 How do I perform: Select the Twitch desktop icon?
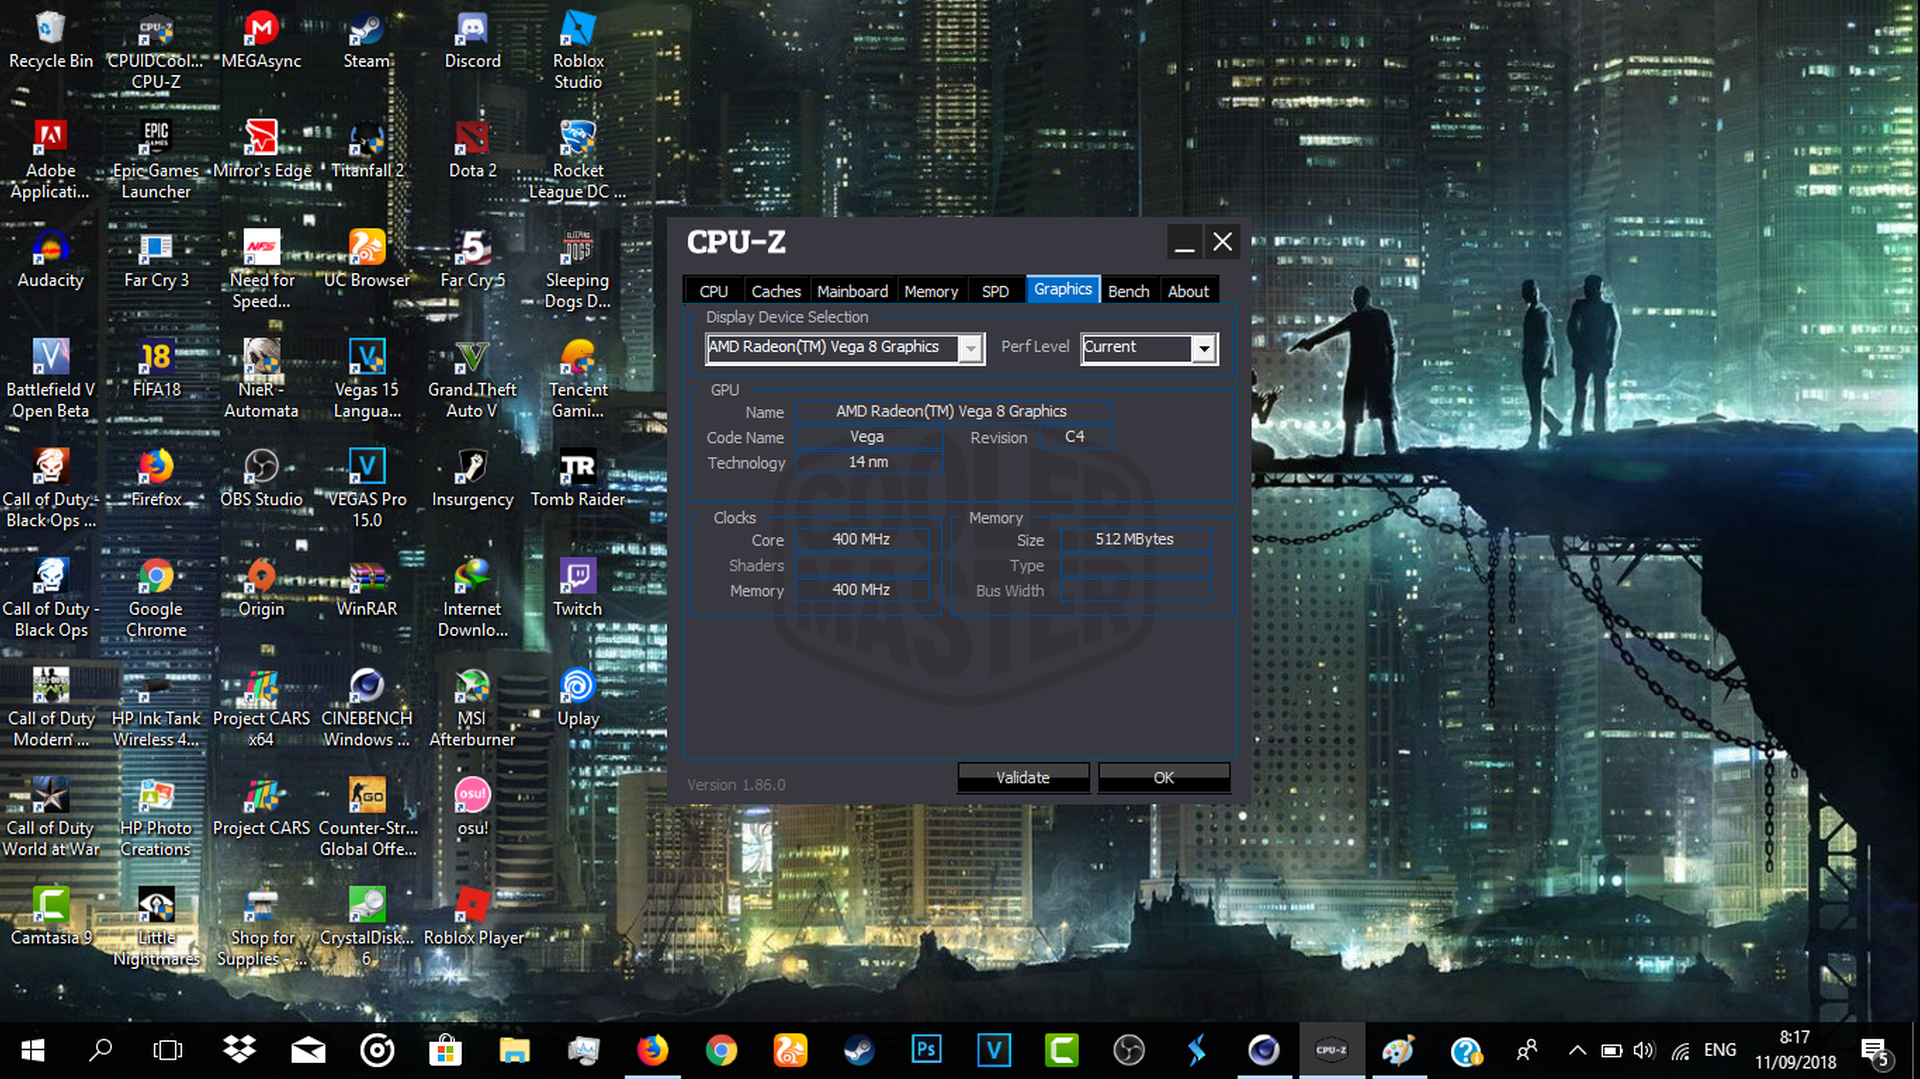click(x=578, y=588)
